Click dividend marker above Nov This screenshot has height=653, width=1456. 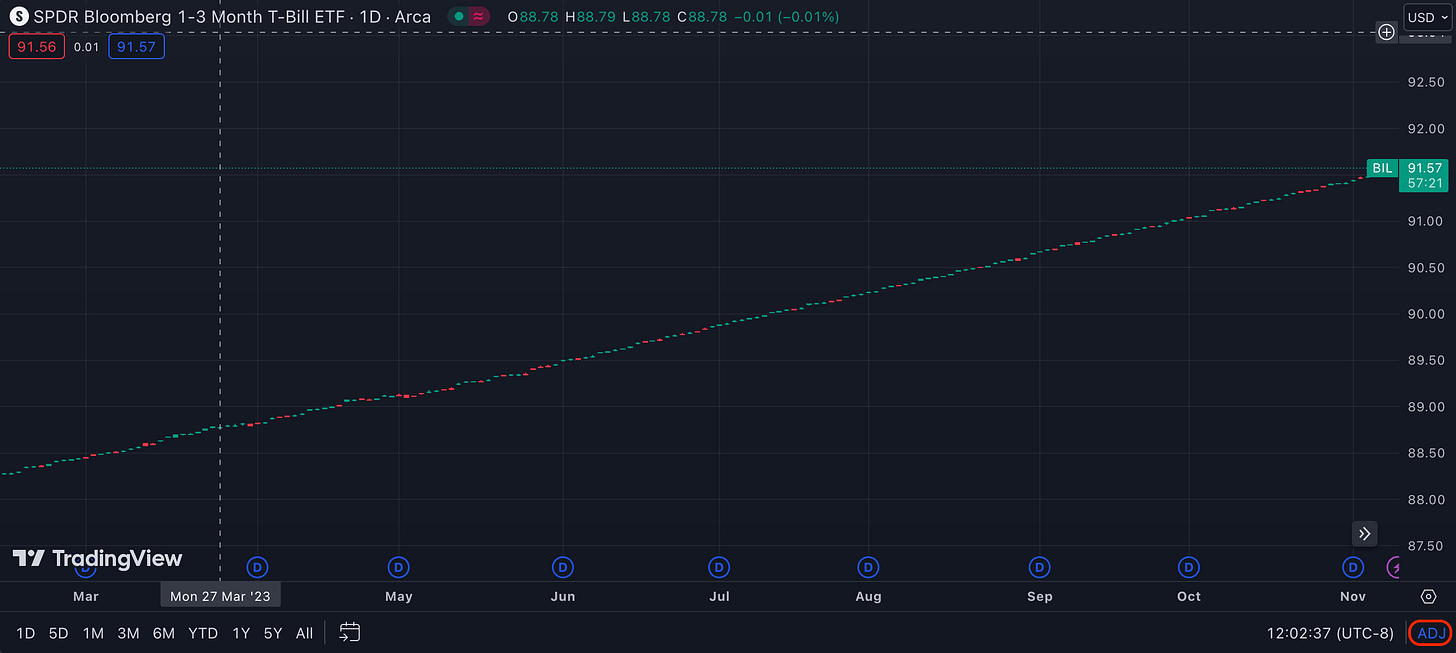pyautogui.click(x=1353, y=568)
